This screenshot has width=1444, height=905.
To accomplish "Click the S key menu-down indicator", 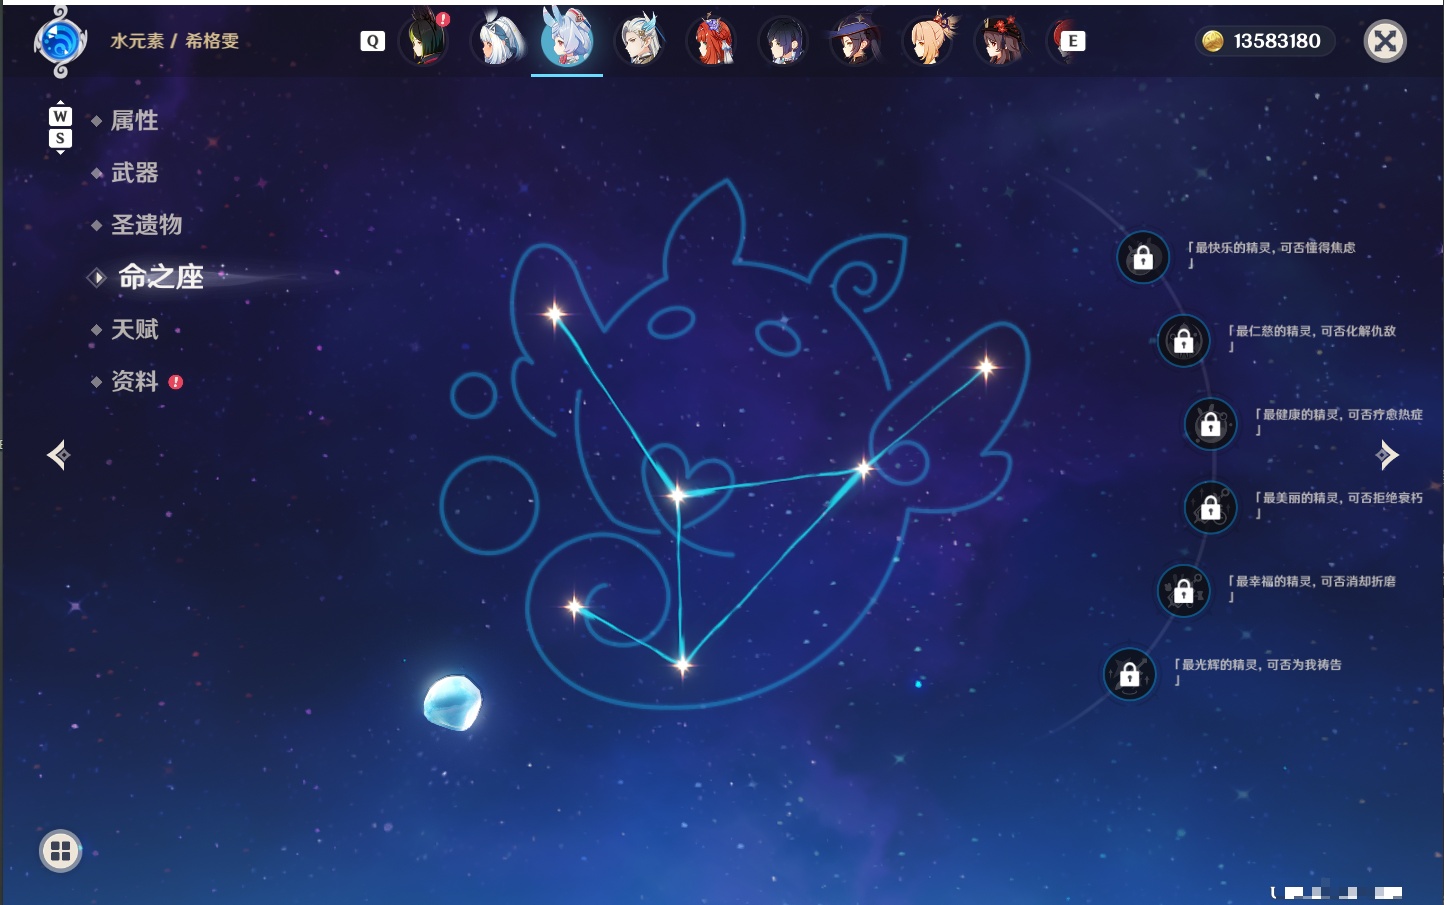I will pyautogui.click(x=60, y=138).
